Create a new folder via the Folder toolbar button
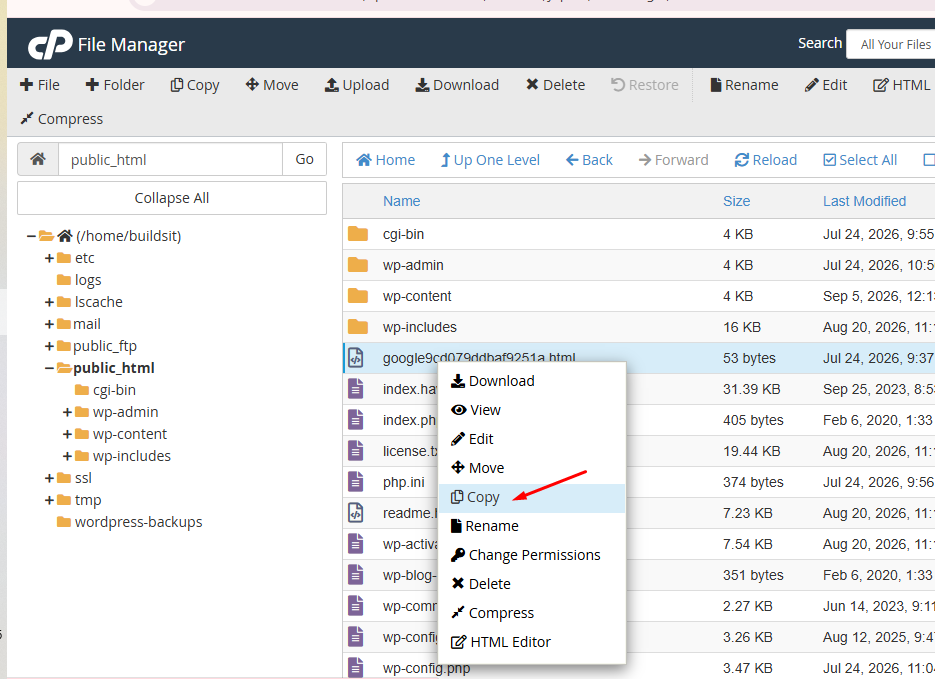The height and width of the screenshot is (679, 935). coord(115,85)
